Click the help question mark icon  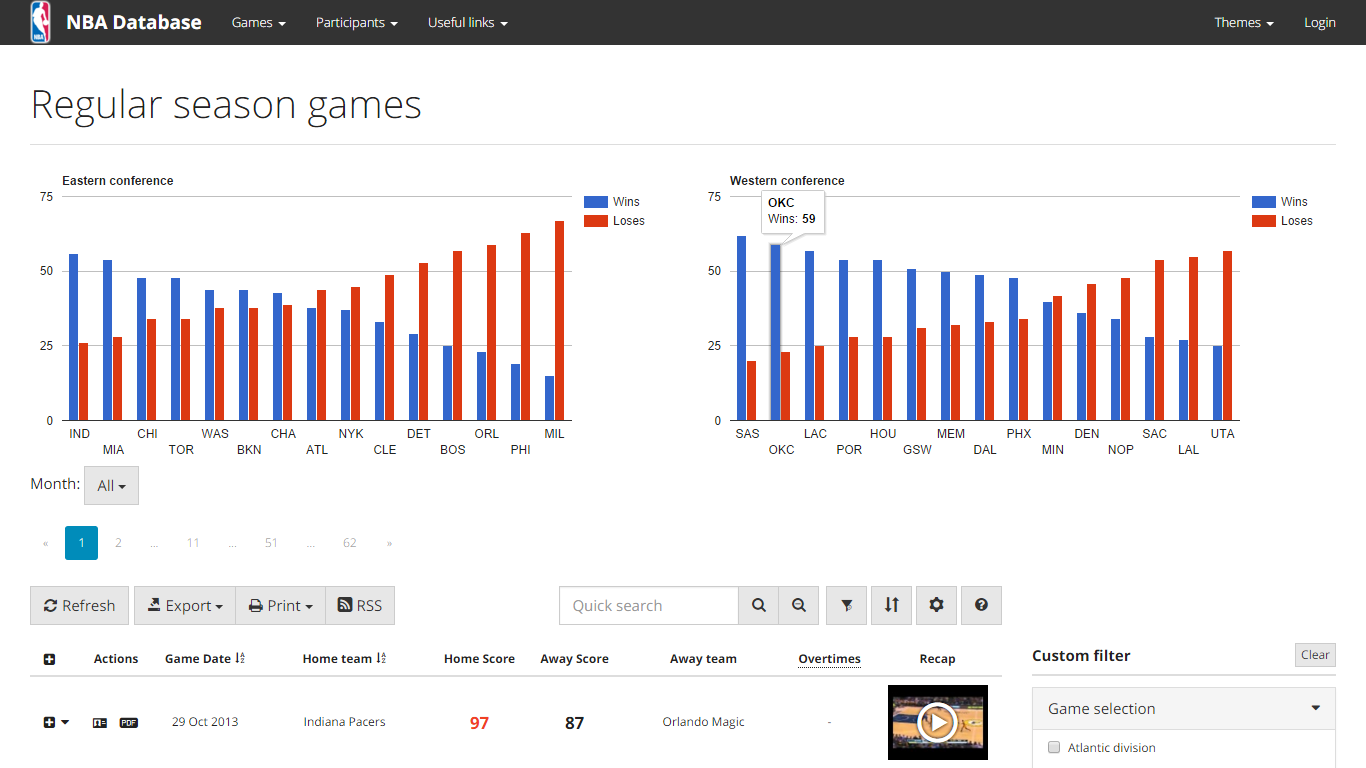click(981, 605)
